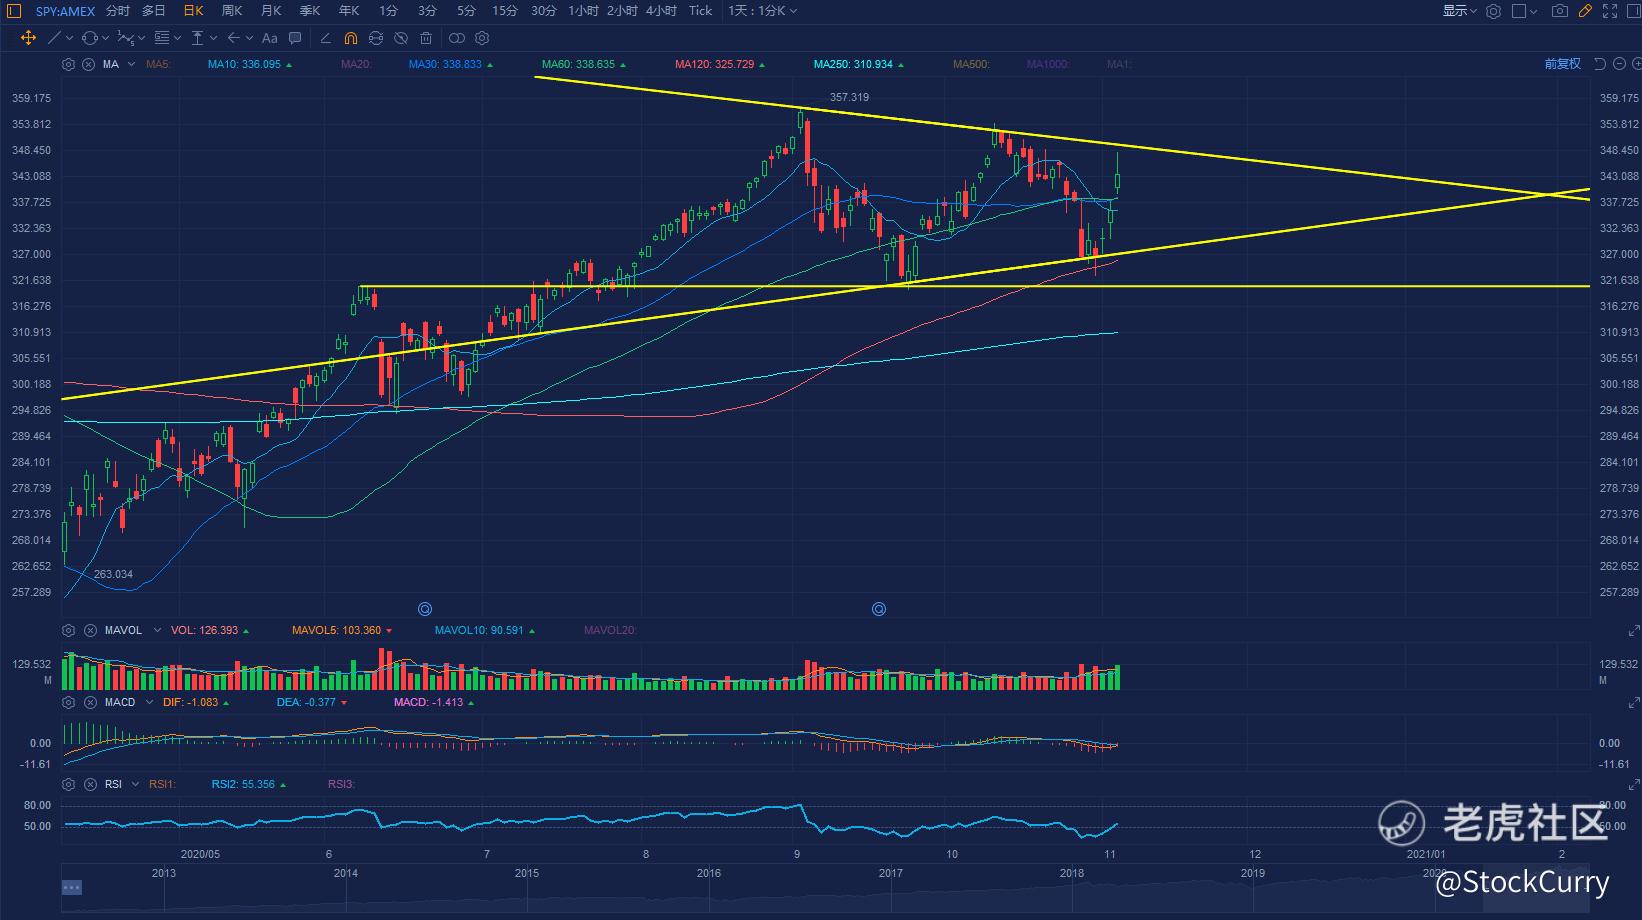The width and height of the screenshot is (1642, 920).
Task: Click the 前复权 adjustment button
Action: click(x=1563, y=64)
